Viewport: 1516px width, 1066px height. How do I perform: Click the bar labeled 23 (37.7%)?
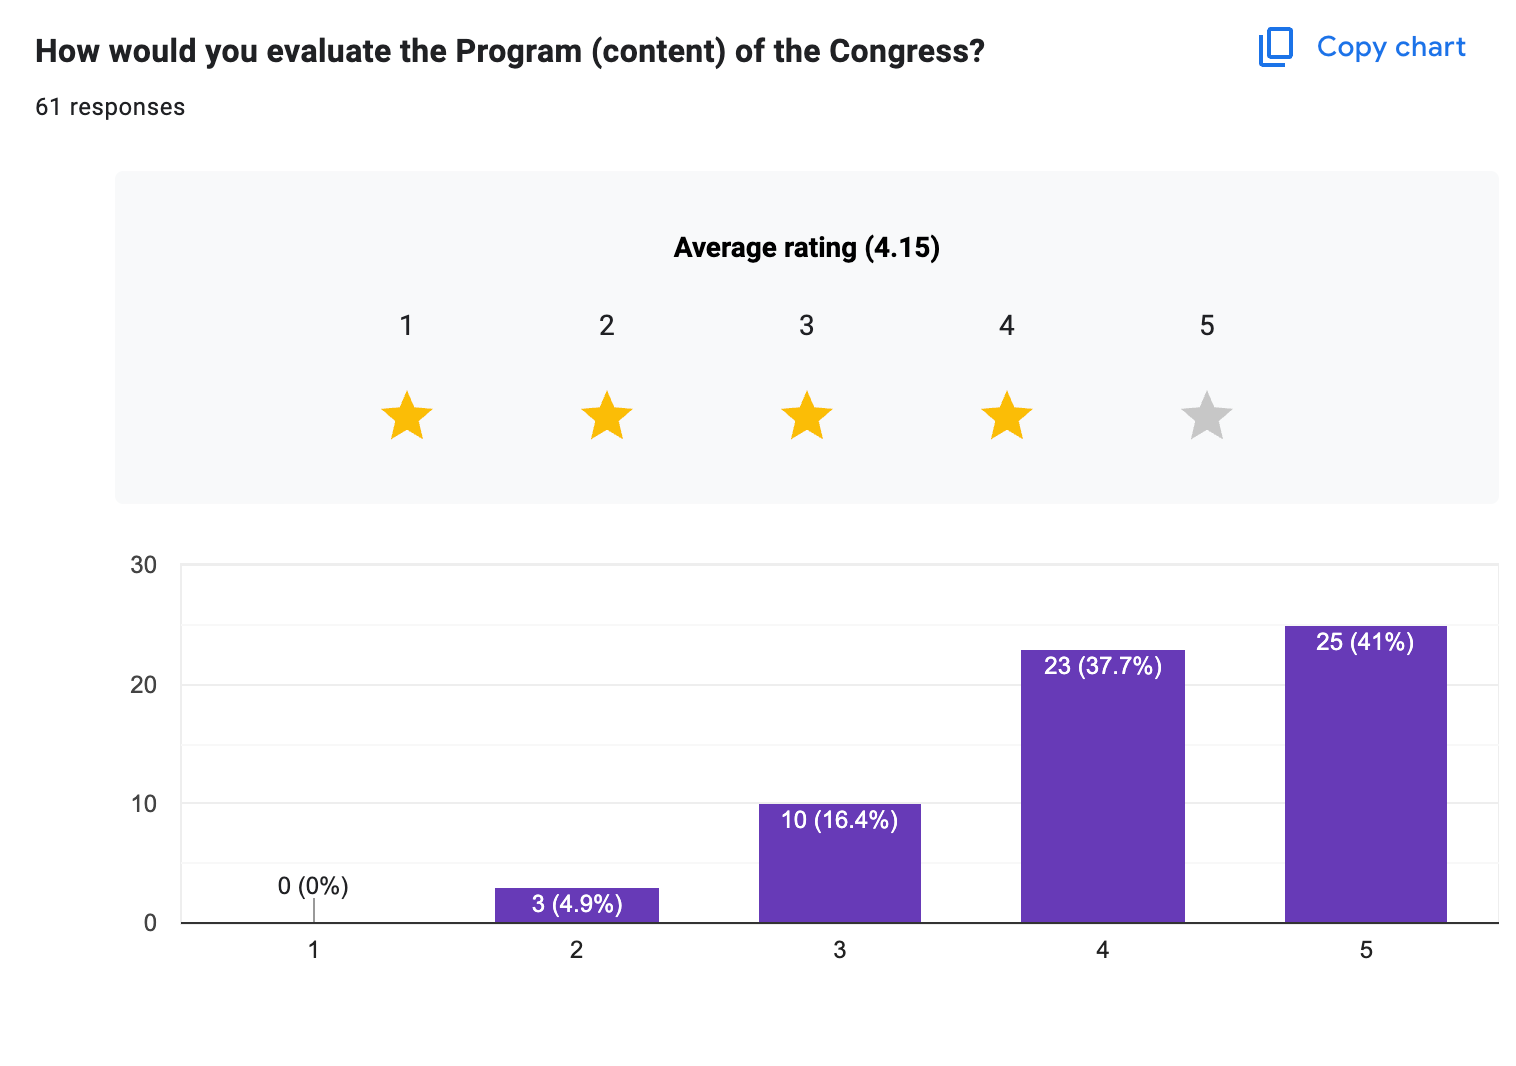pos(1102,790)
